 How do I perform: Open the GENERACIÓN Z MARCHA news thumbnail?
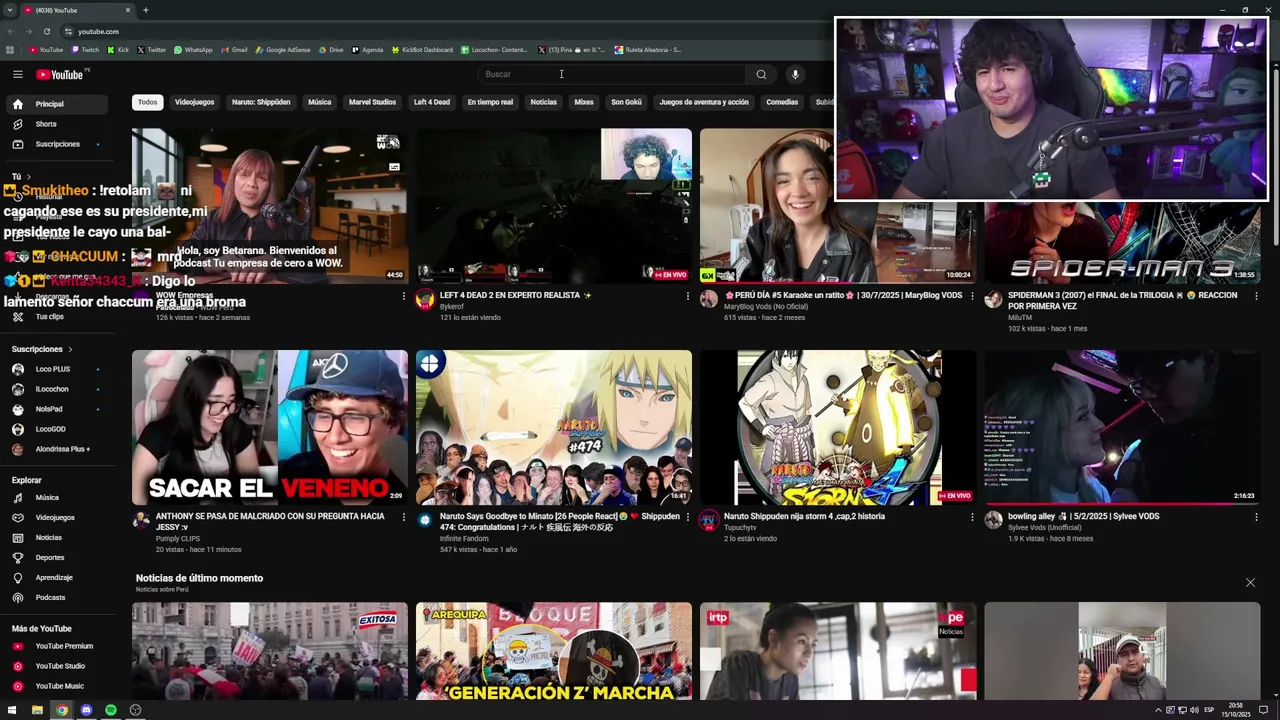click(554, 651)
